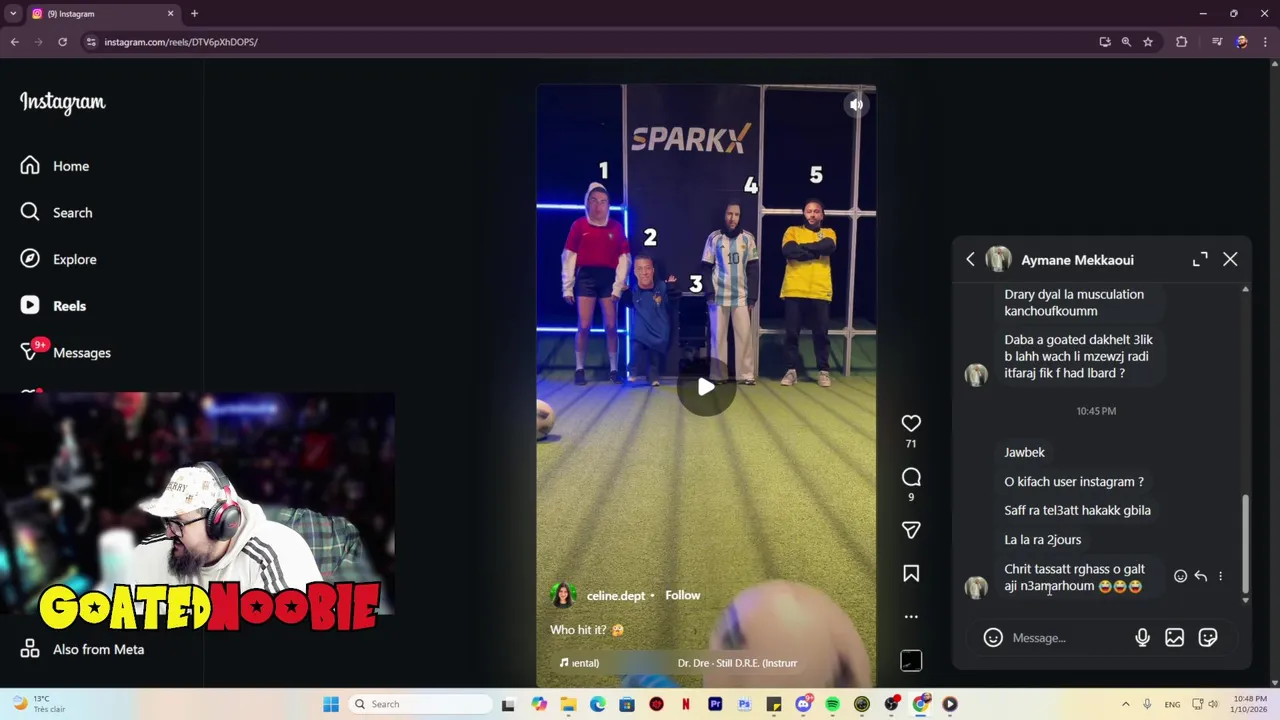Share the reel via paper plane icon
The width and height of the screenshot is (1280, 720).
(911, 530)
